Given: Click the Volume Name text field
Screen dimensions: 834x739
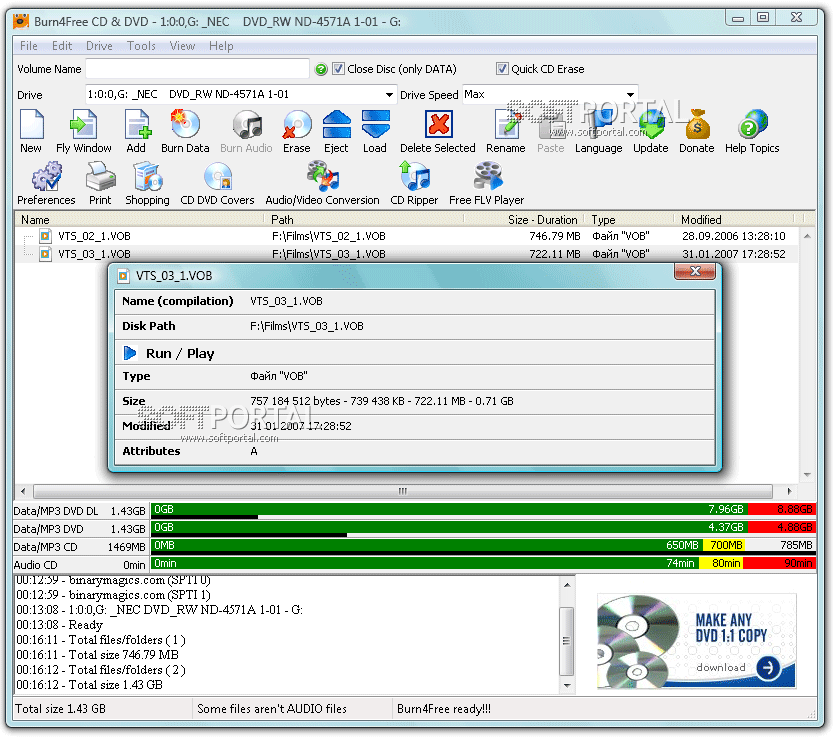Looking at the screenshot, I should coord(197,69).
